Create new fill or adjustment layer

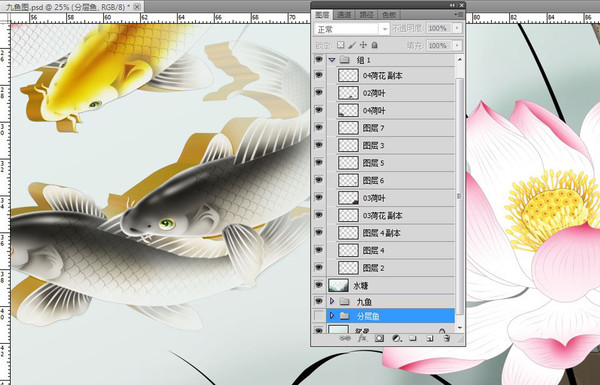coord(397,338)
